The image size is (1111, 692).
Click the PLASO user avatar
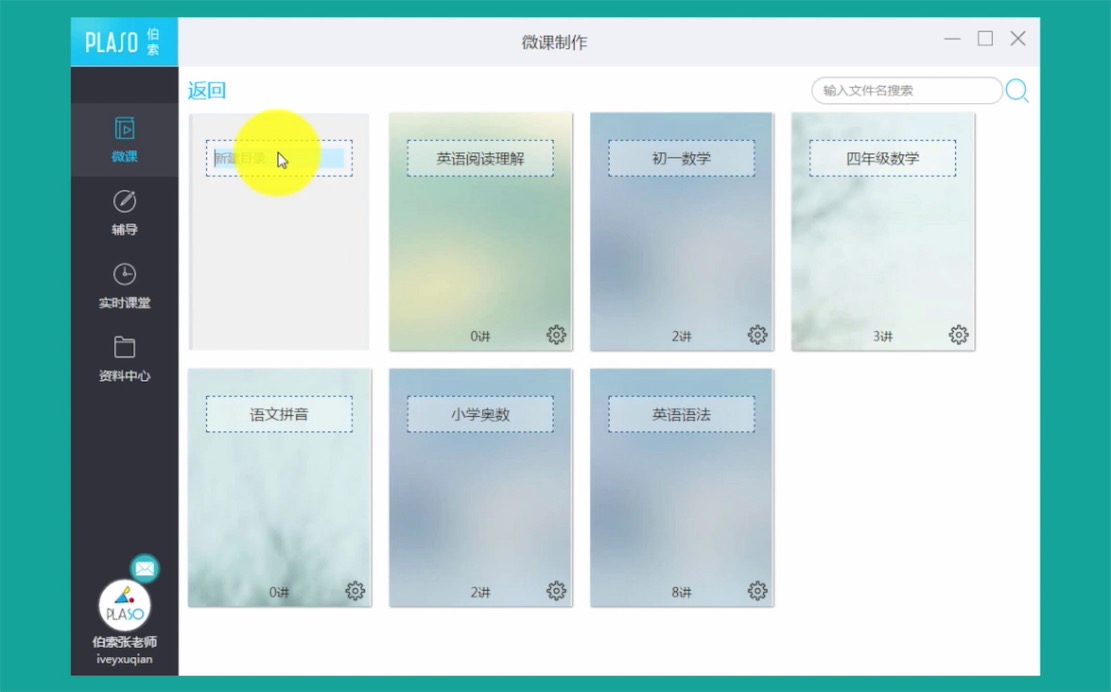124,604
